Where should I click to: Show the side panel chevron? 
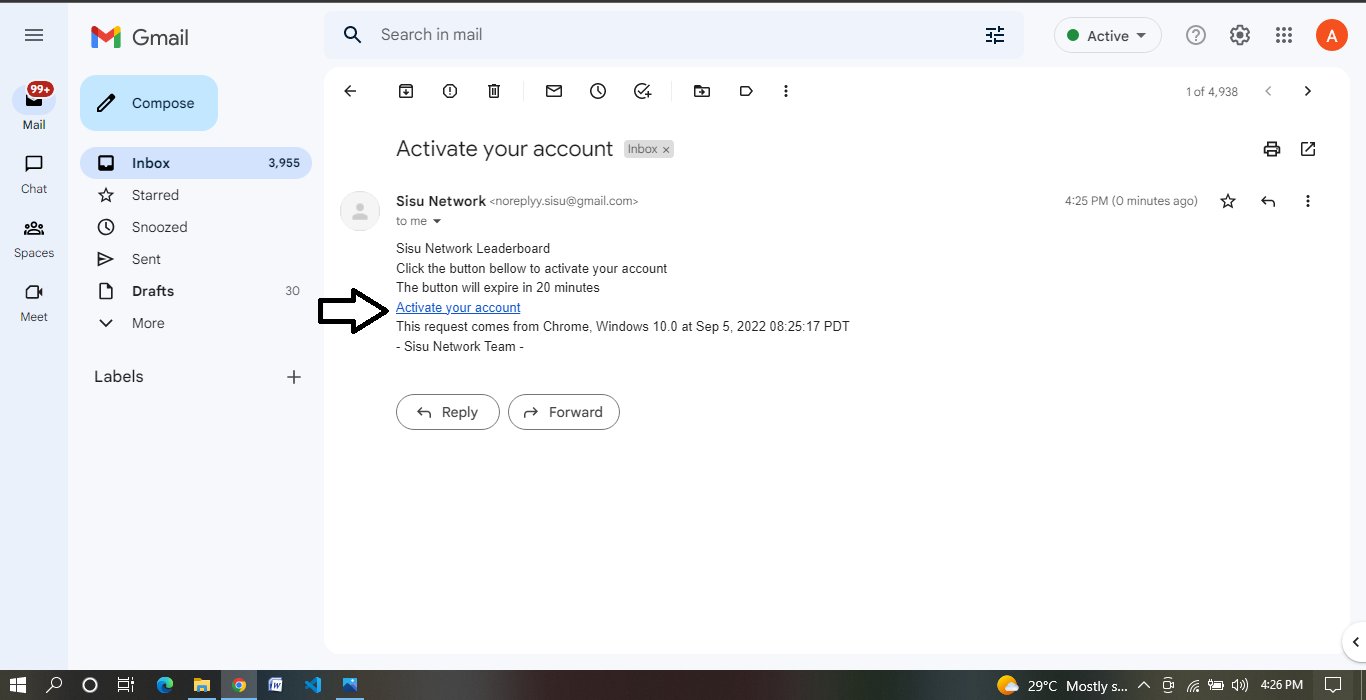click(1355, 642)
